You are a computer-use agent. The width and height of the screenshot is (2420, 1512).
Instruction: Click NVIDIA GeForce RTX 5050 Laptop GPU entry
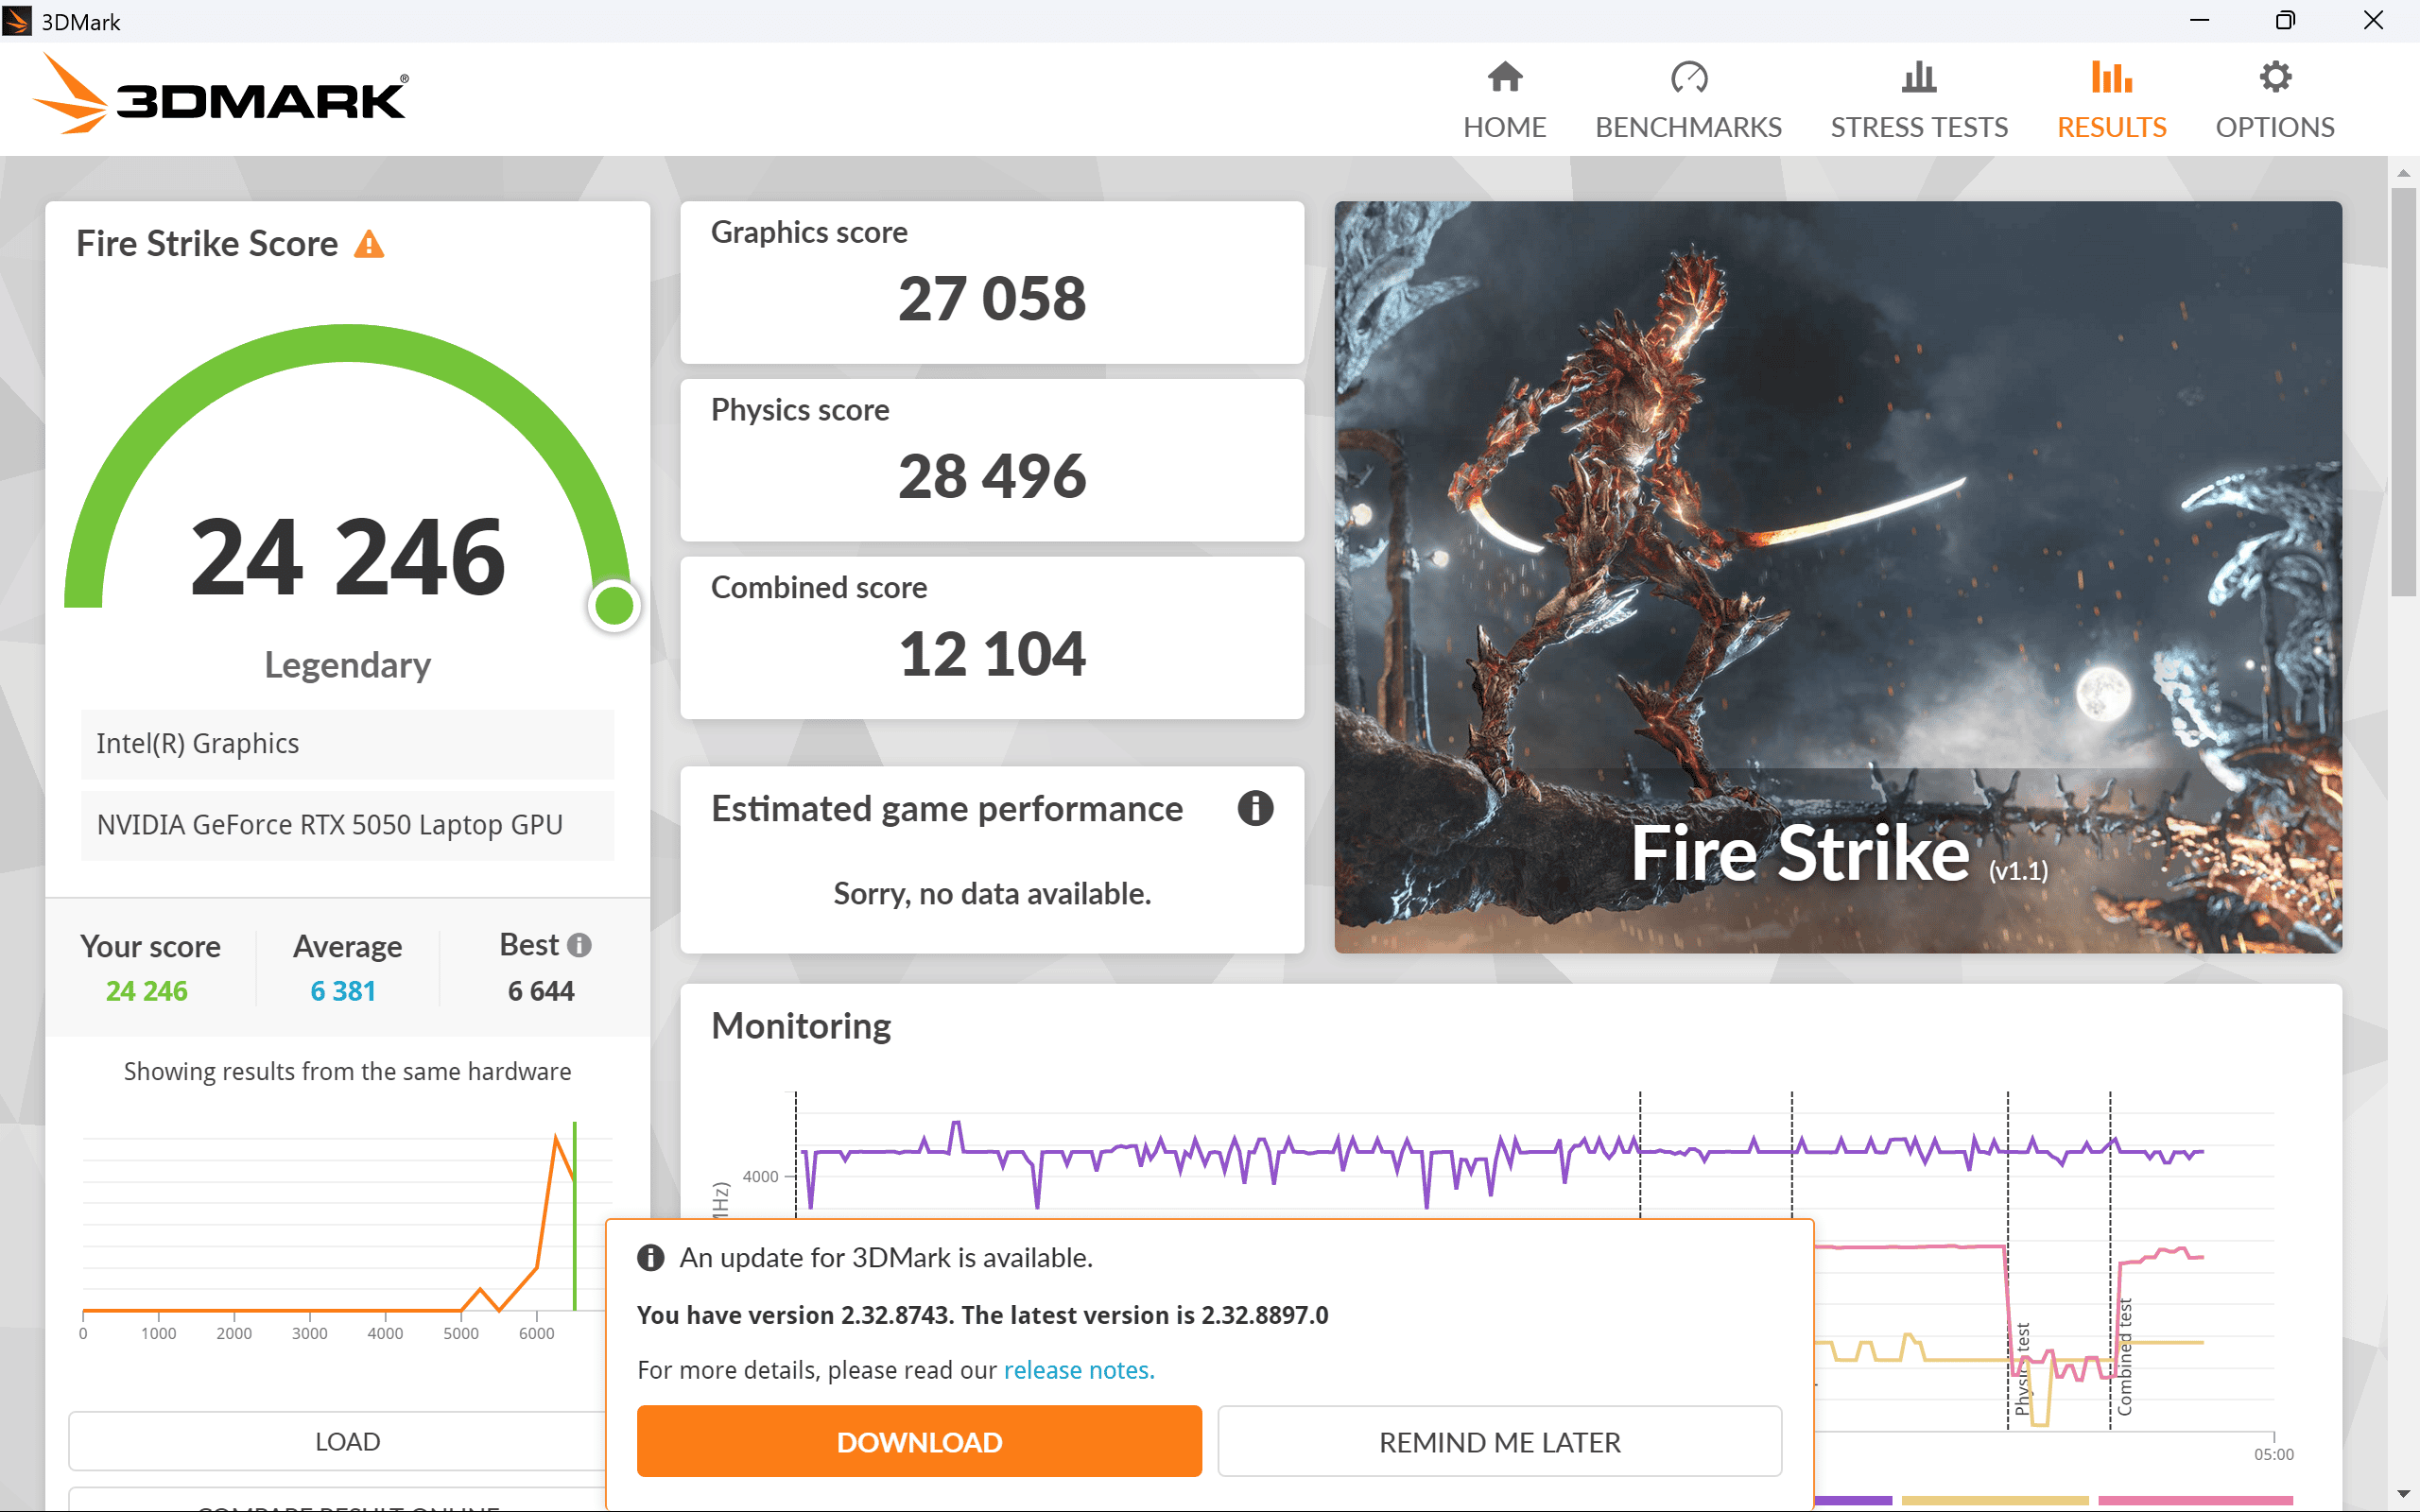click(347, 825)
